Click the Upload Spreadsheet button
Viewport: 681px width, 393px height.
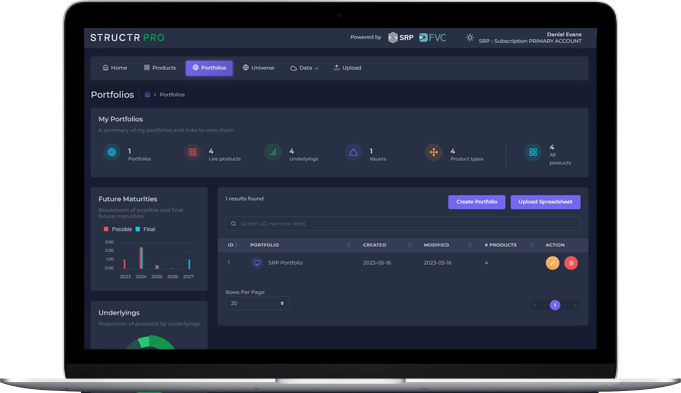(x=545, y=202)
